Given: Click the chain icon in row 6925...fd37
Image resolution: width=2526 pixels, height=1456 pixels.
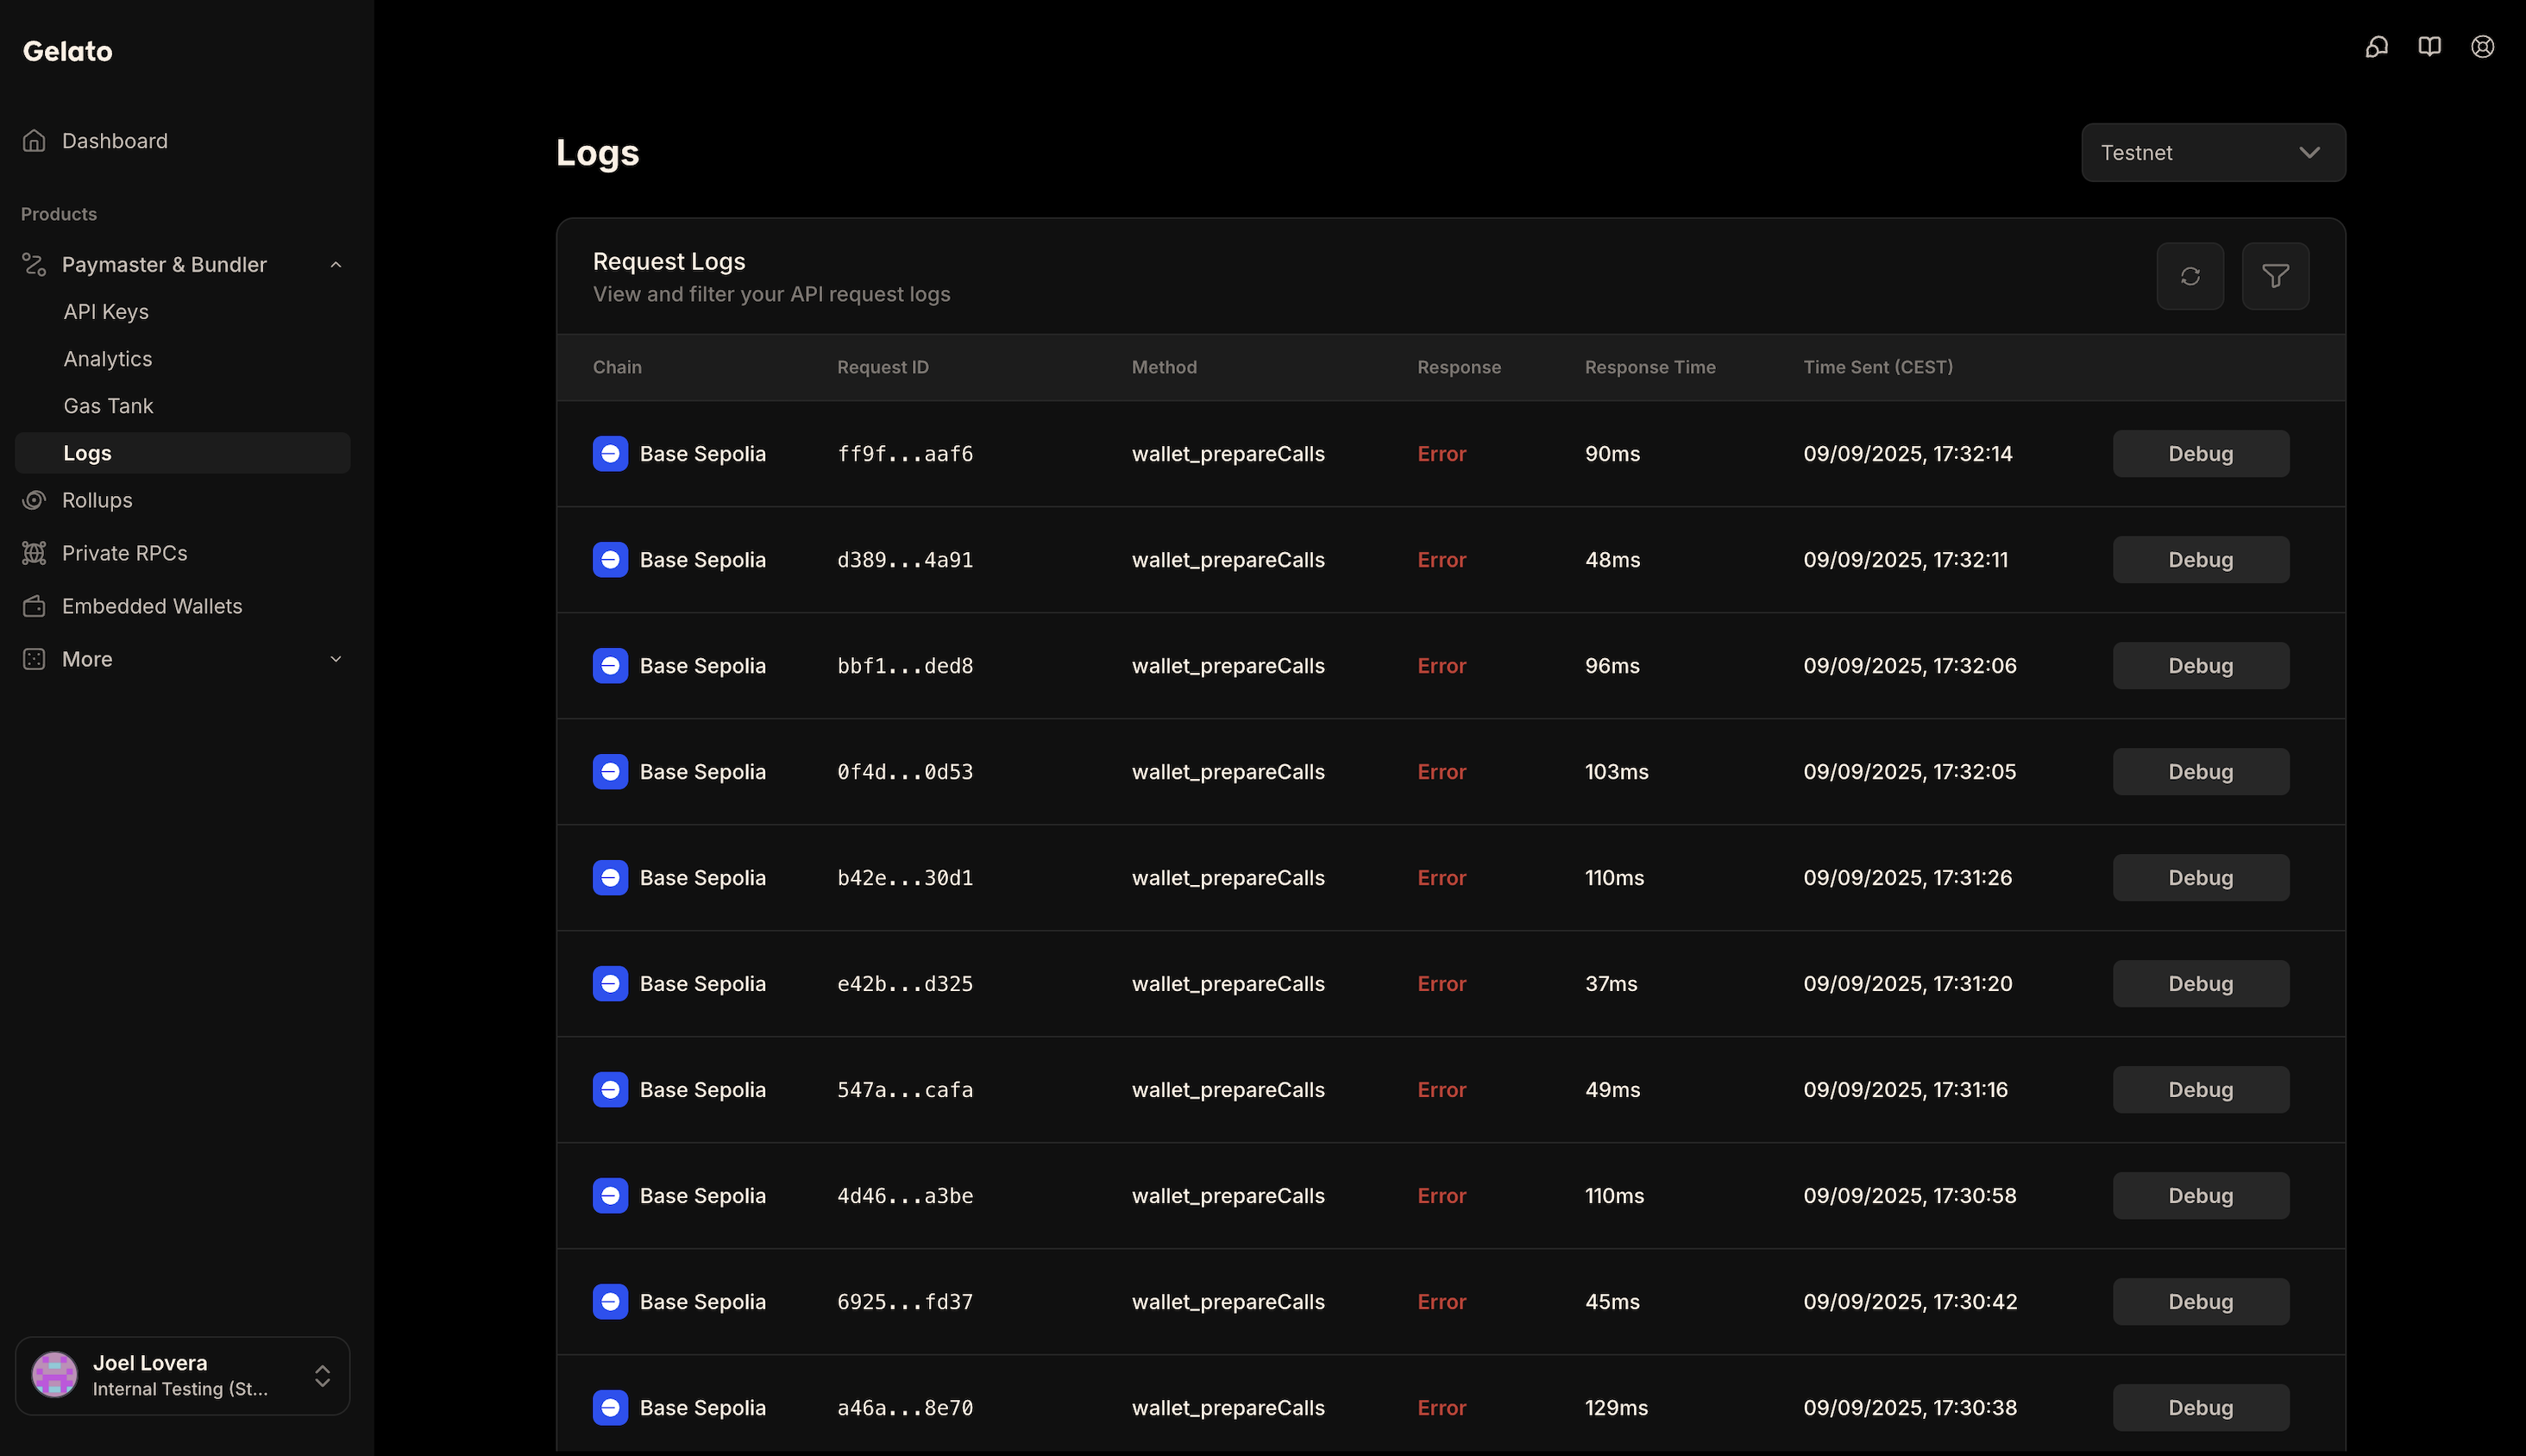Looking at the screenshot, I should (x=610, y=1302).
